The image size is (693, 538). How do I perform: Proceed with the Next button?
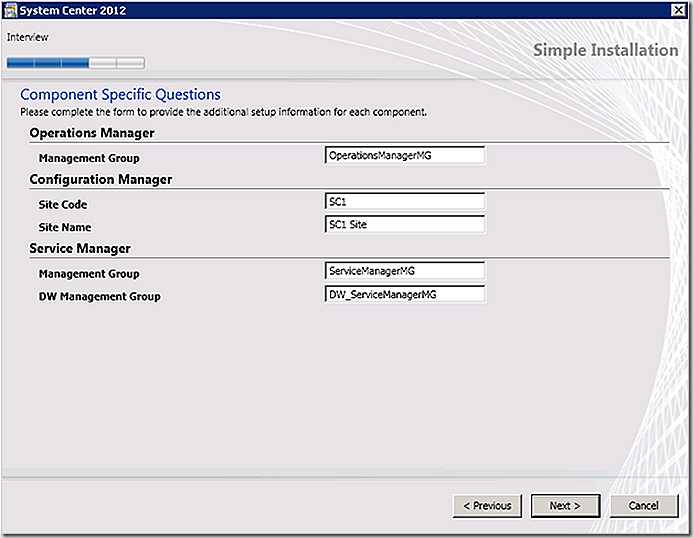pos(565,506)
